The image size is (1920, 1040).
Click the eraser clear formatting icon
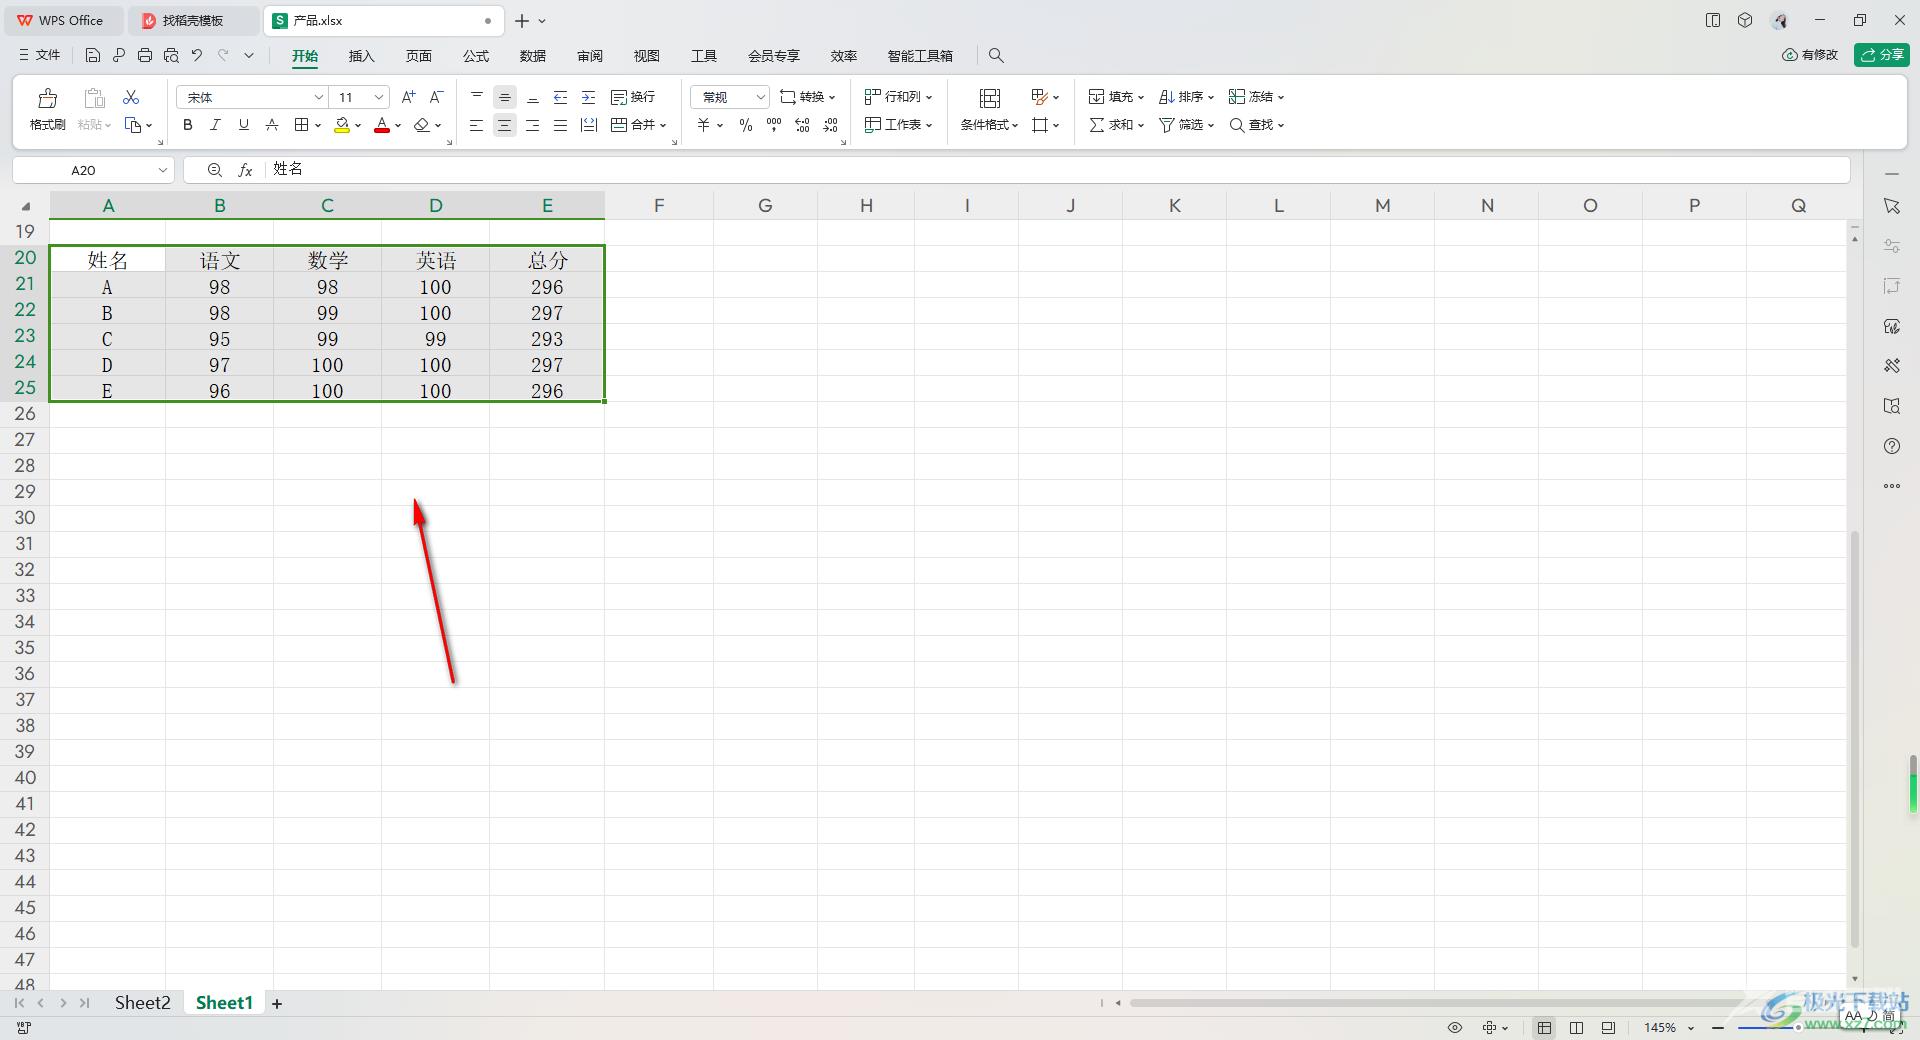[421, 125]
